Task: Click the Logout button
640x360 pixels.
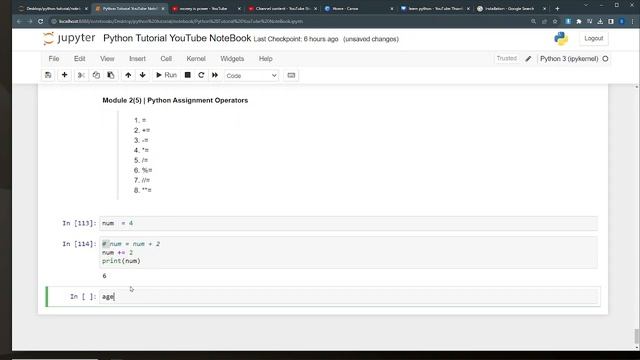Action: [593, 38]
